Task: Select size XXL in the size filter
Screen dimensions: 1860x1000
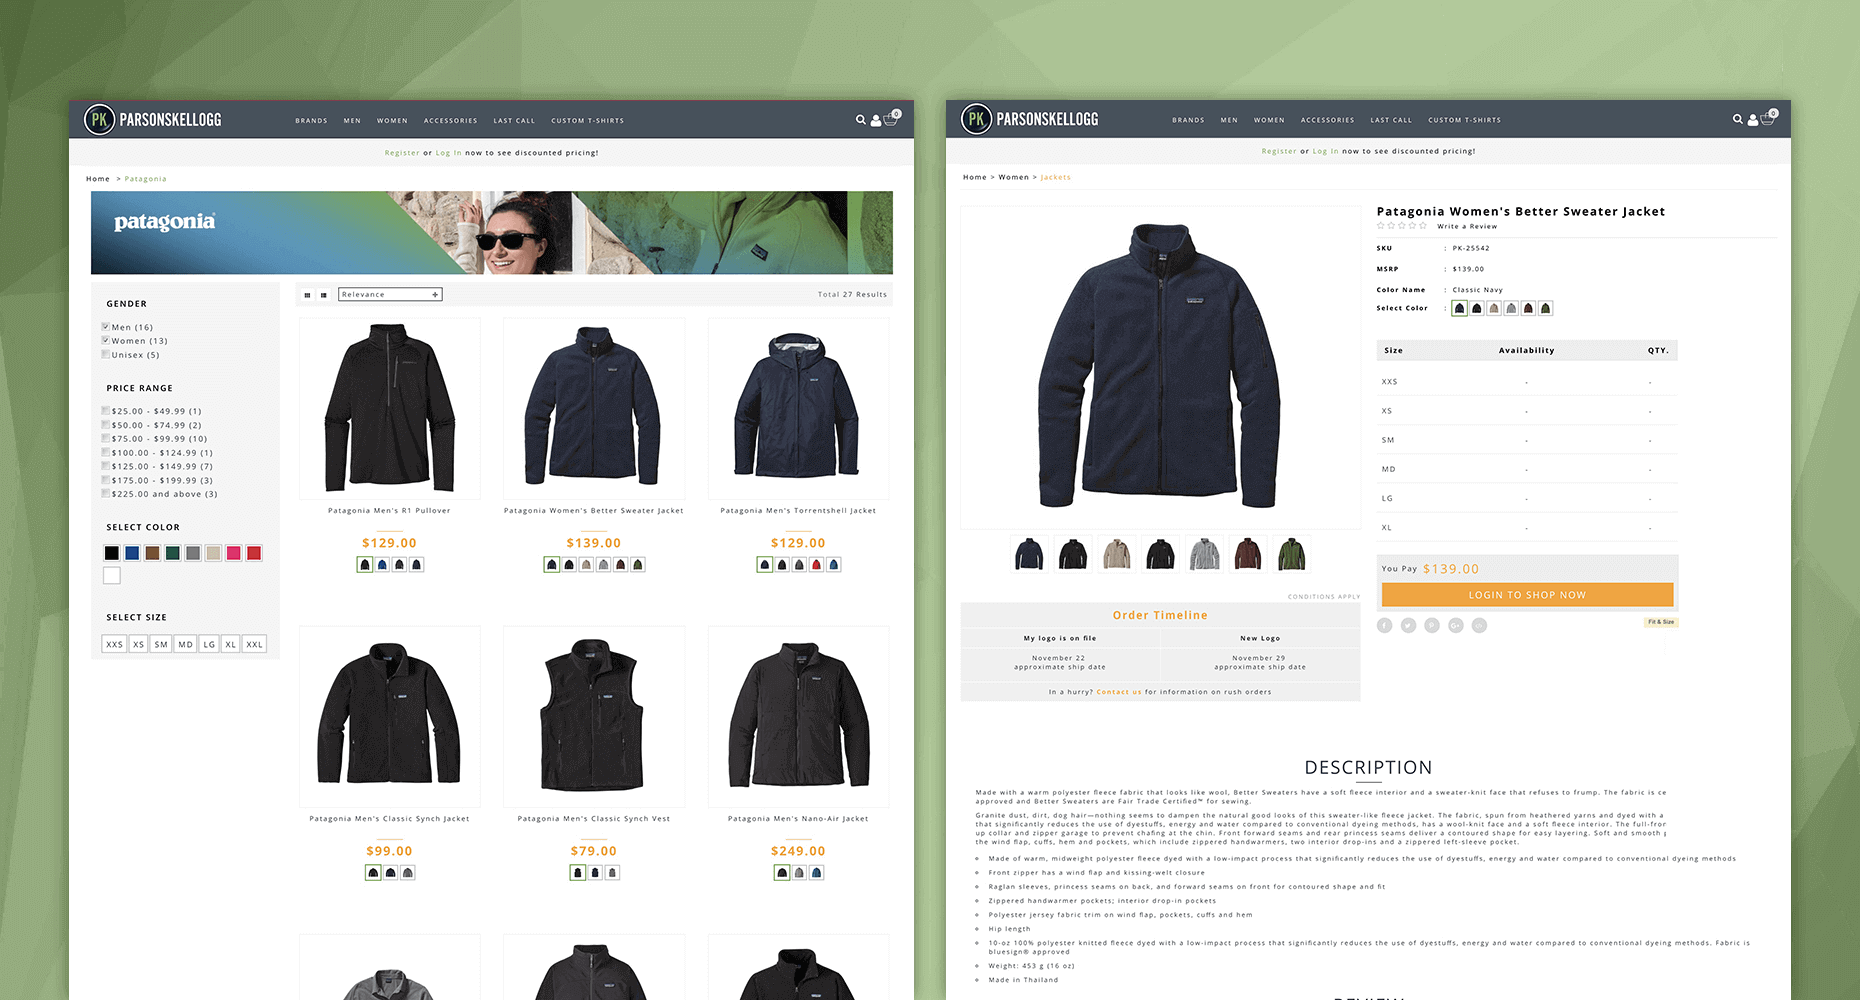Action: [254, 644]
